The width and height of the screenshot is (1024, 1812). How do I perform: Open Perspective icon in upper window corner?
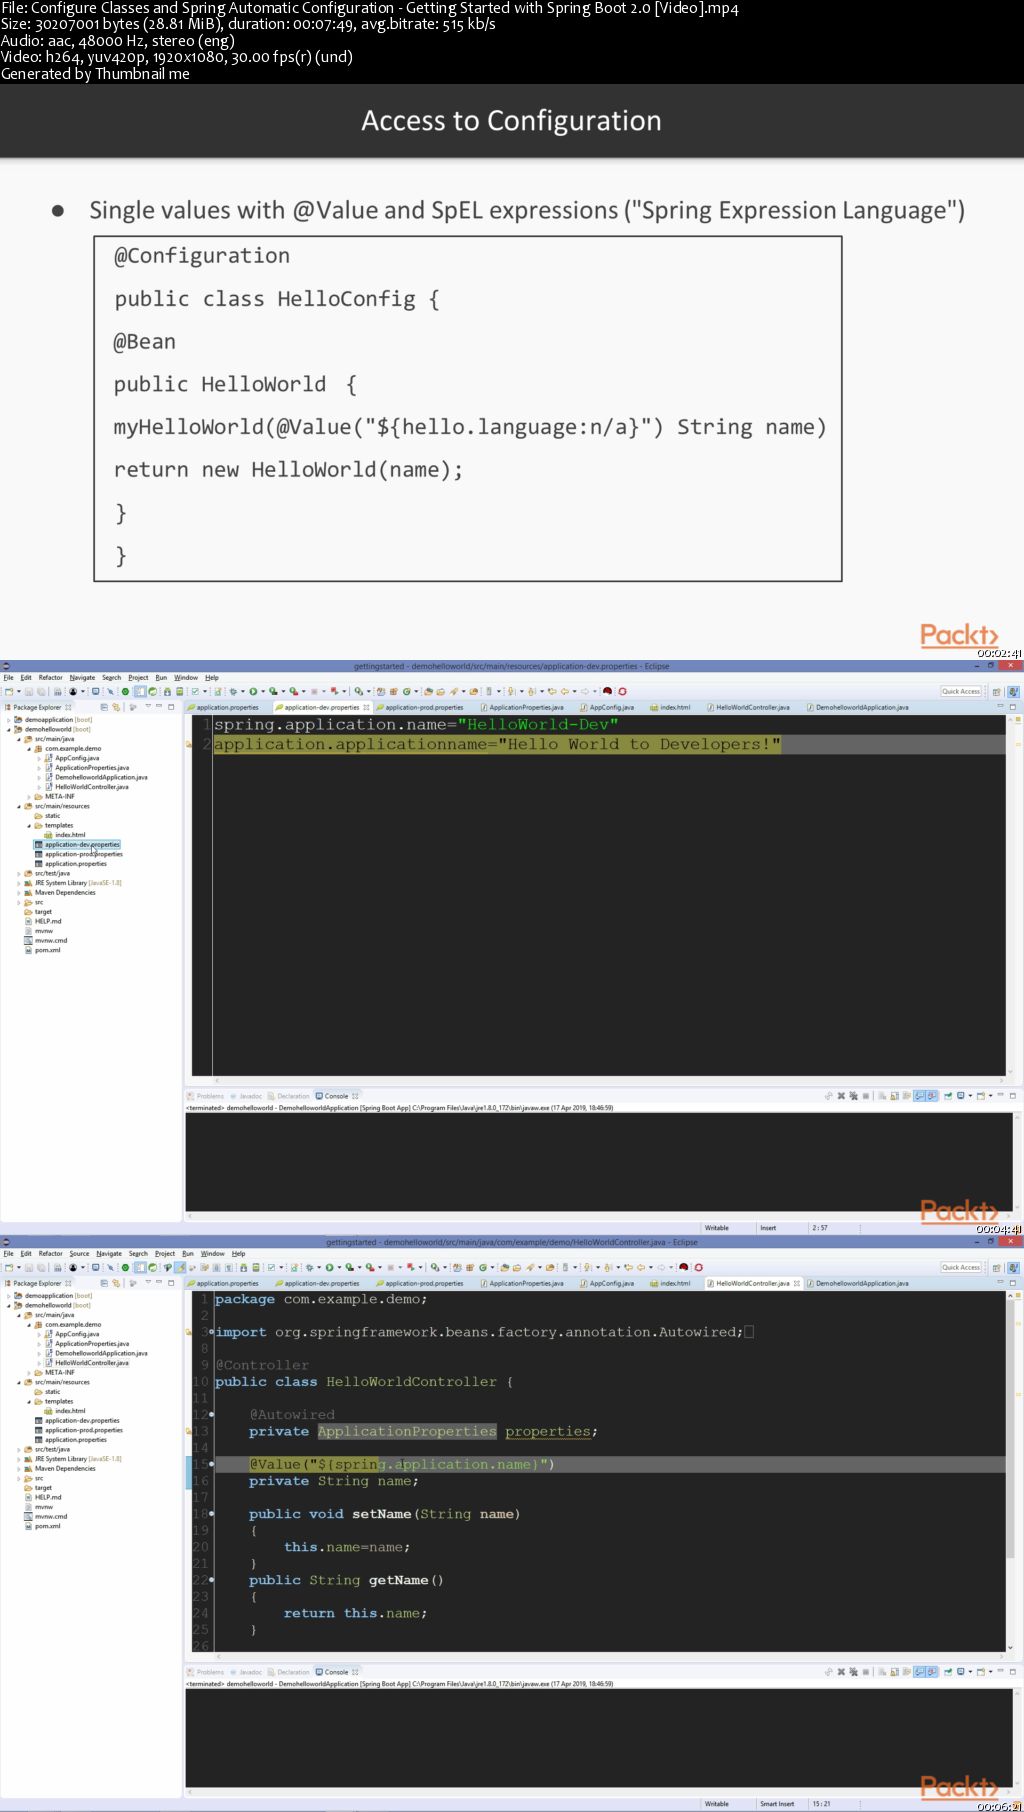[997, 691]
